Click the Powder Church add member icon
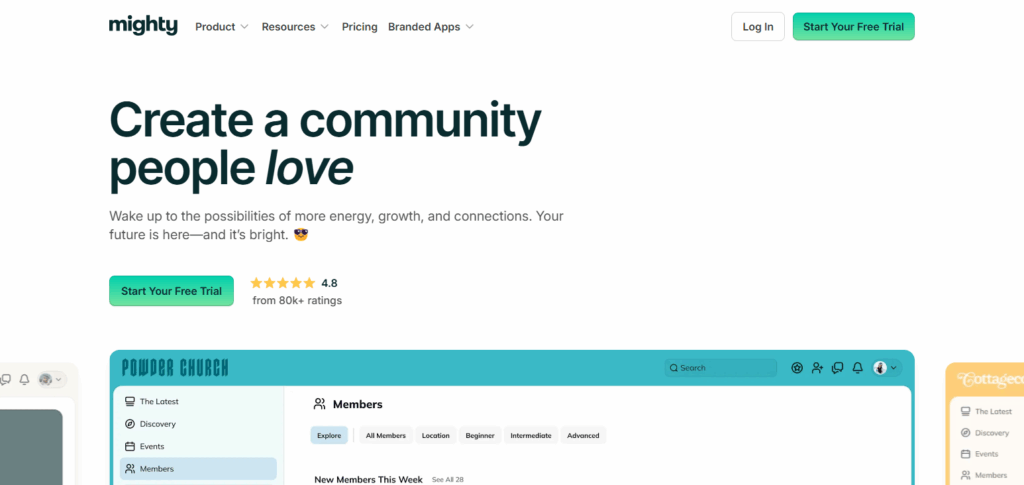Viewport: 1024px width, 485px height. tap(817, 368)
